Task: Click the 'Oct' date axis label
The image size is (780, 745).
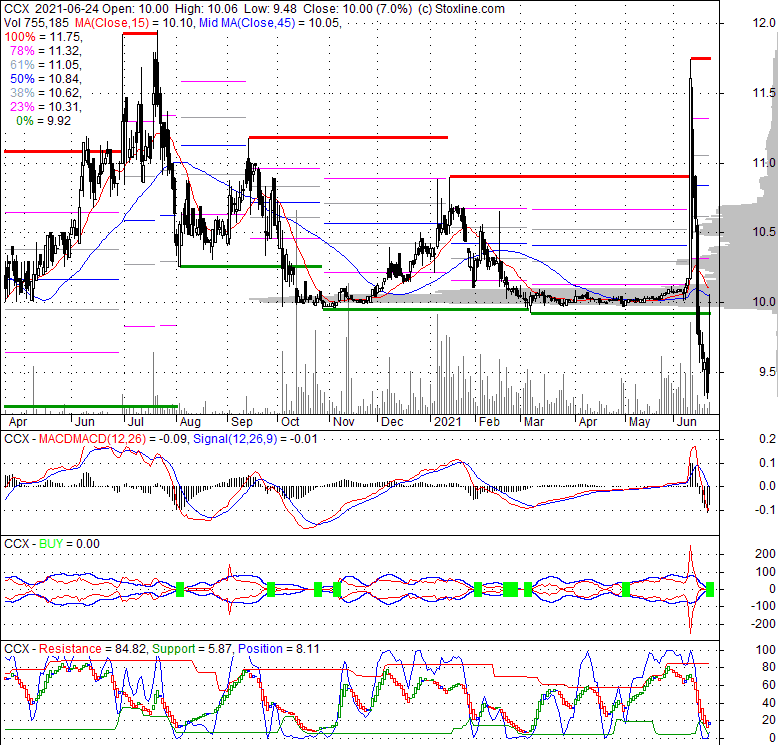Action: (290, 422)
